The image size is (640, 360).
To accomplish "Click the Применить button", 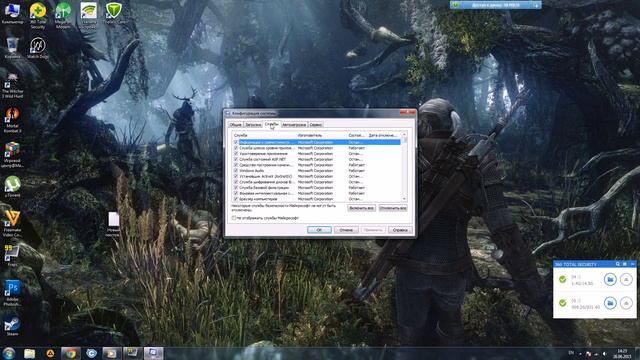I will (x=373, y=230).
